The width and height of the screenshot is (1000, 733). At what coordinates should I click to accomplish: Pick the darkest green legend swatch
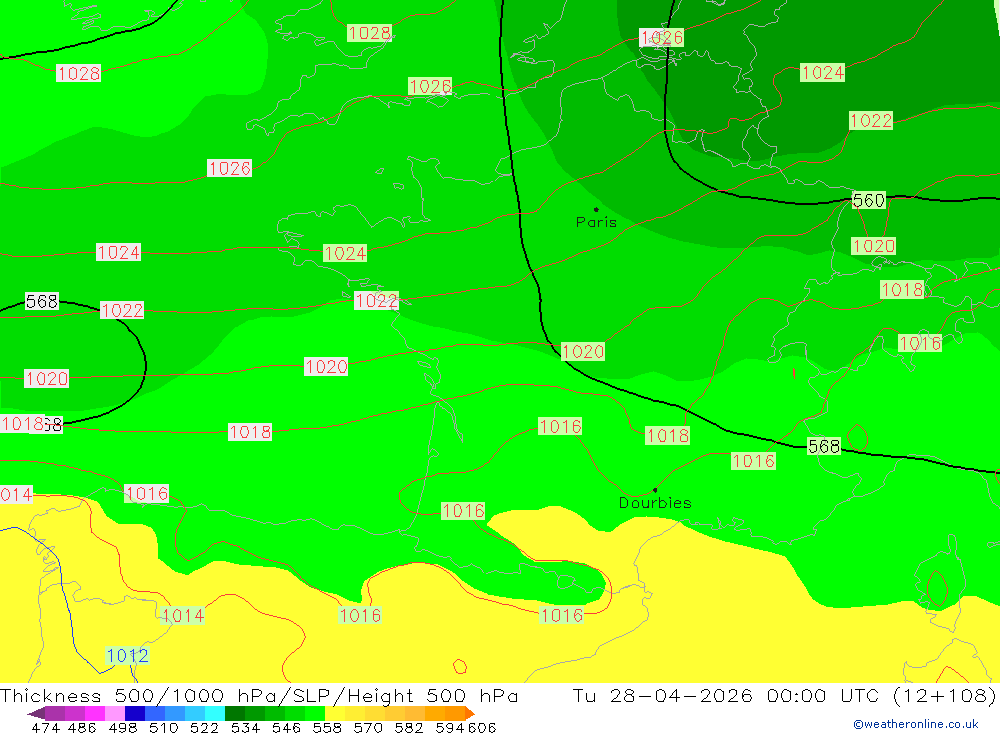click(x=235, y=713)
